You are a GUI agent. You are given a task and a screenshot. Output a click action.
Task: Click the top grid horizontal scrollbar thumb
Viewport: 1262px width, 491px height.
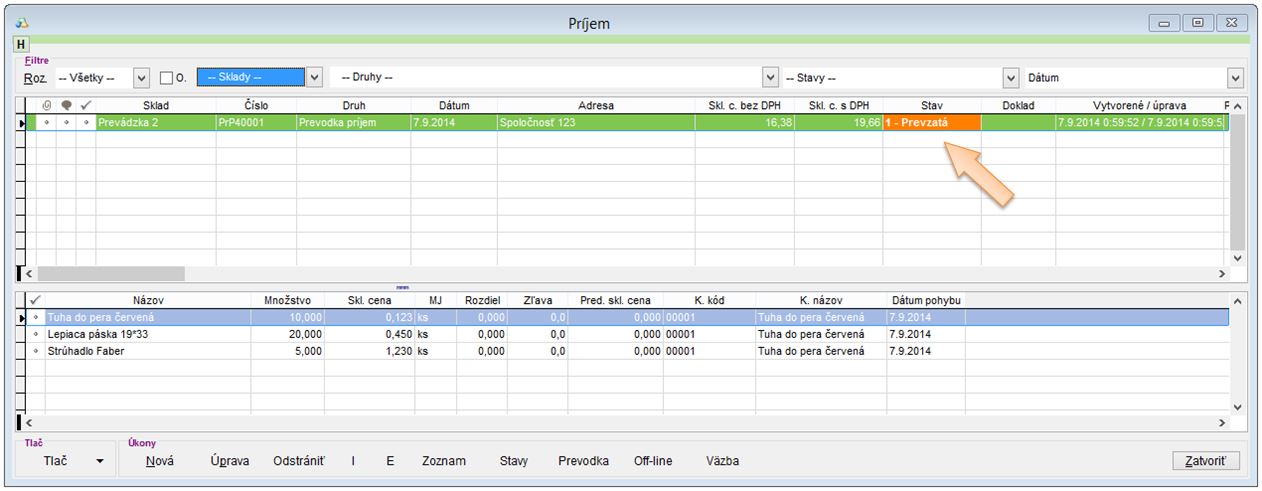[x=110, y=273]
